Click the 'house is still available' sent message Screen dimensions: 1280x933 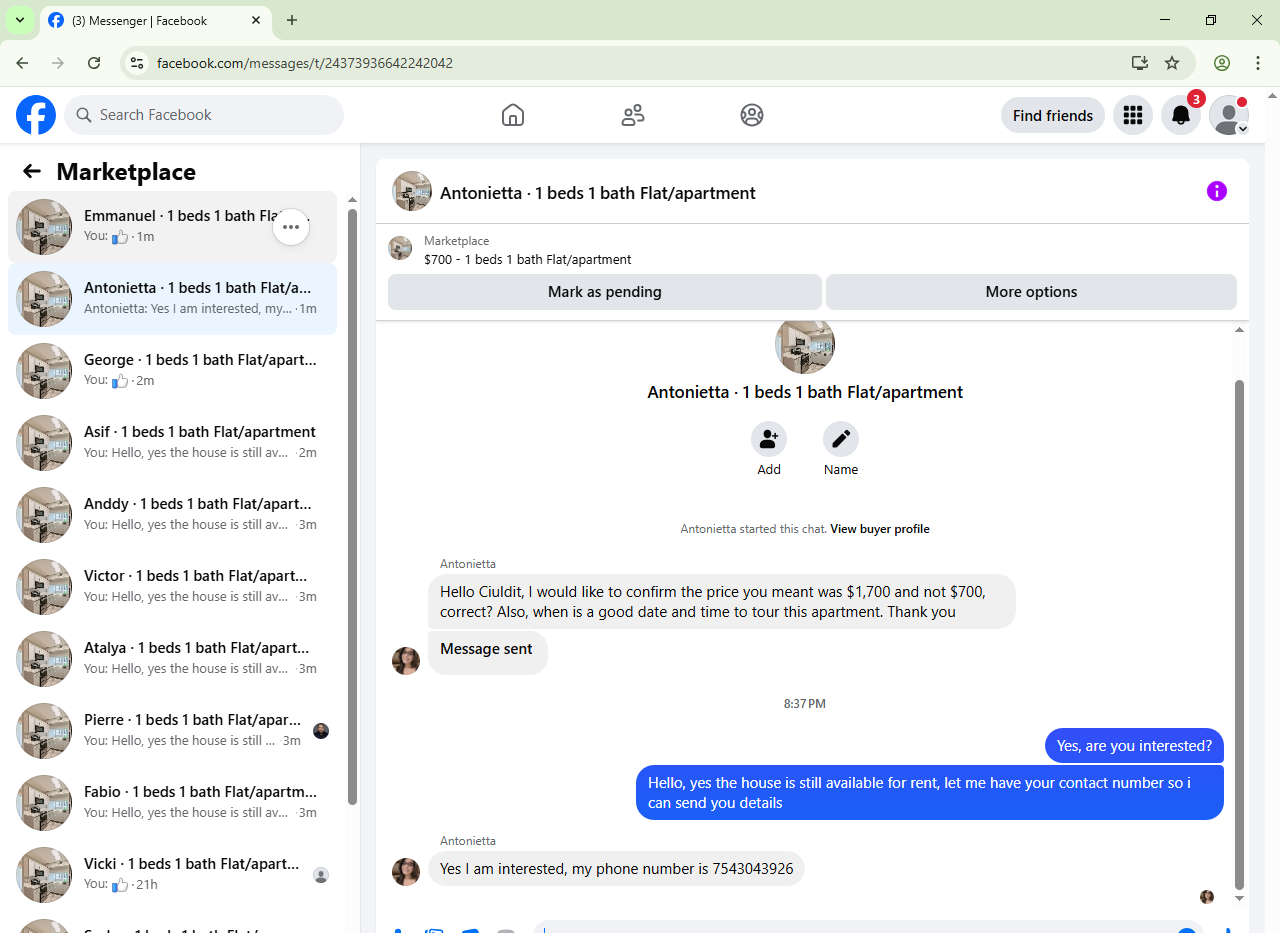pyautogui.click(x=930, y=793)
